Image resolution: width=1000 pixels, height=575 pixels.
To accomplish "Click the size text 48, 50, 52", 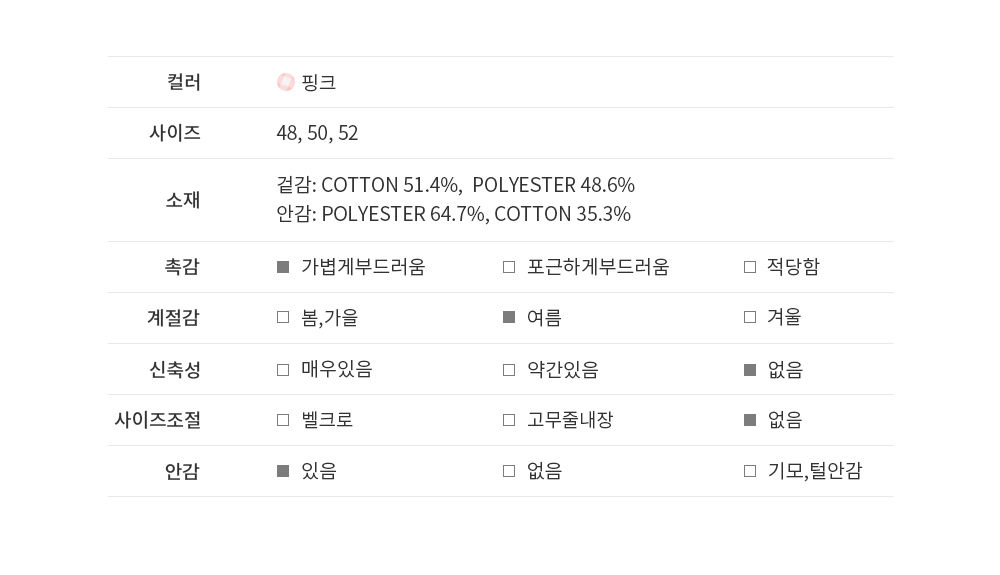I will [x=317, y=133].
